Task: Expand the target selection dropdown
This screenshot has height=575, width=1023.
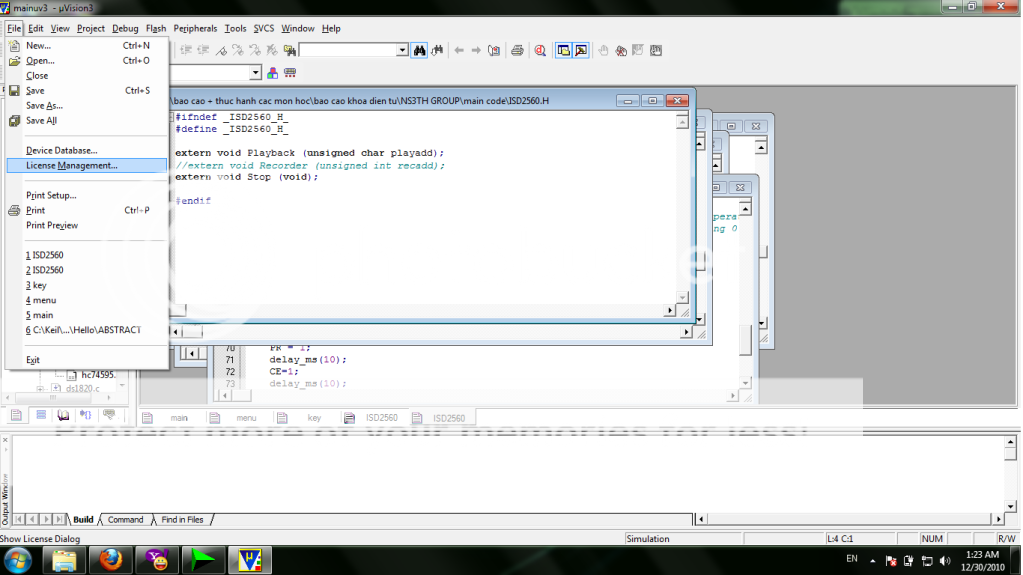Action: tap(255, 73)
